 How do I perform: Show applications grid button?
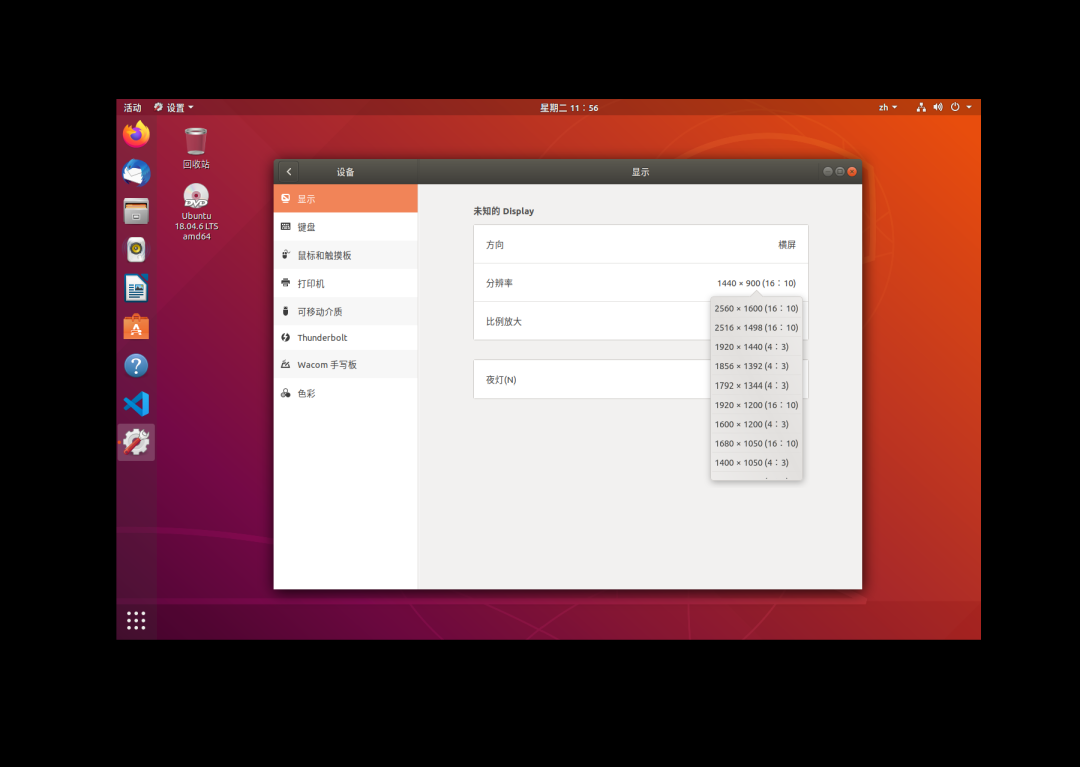(x=136, y=621)
